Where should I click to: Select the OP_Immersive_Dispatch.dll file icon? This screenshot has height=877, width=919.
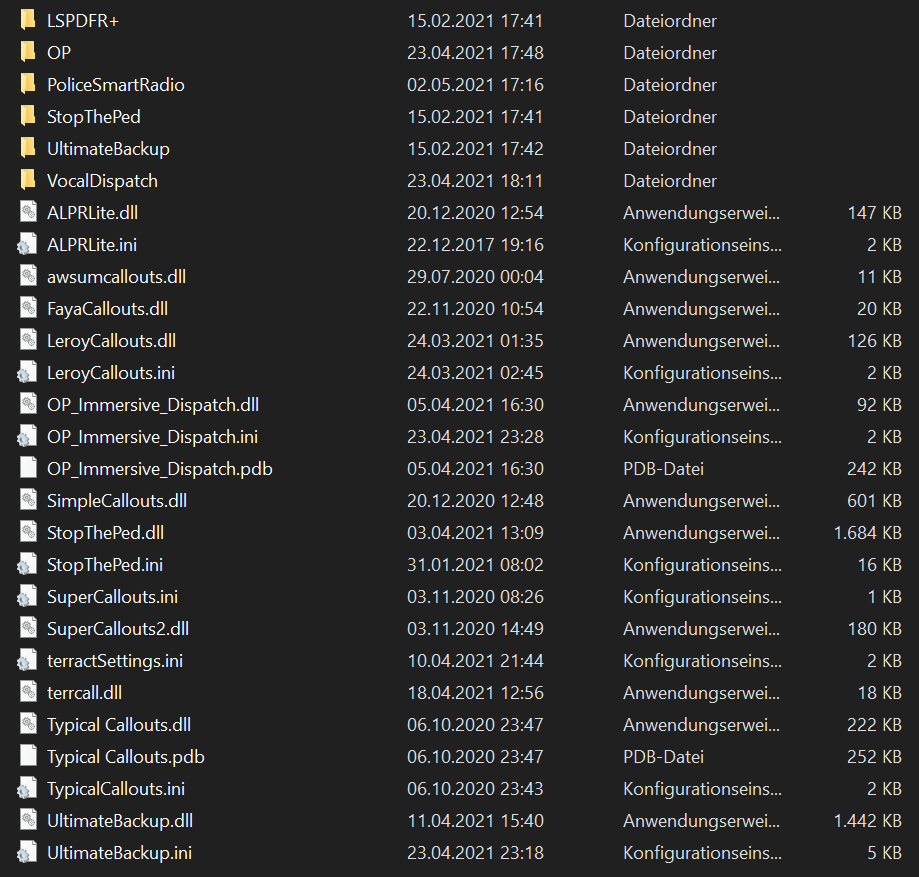pos(28,404)
